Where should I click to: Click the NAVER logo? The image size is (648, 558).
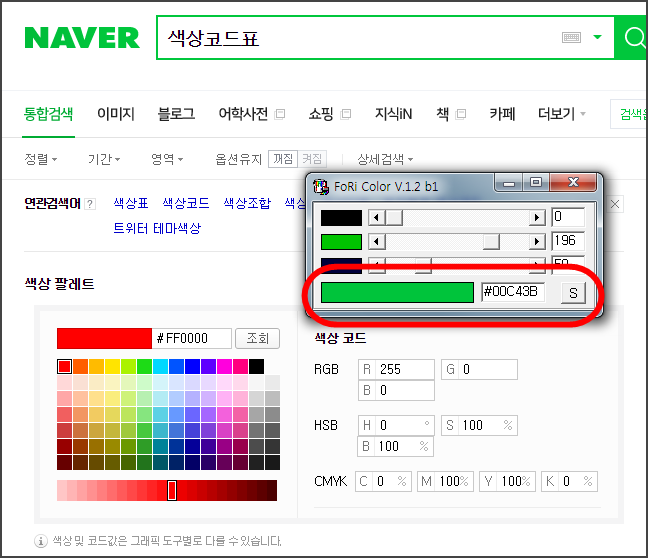tap(82, 38)
